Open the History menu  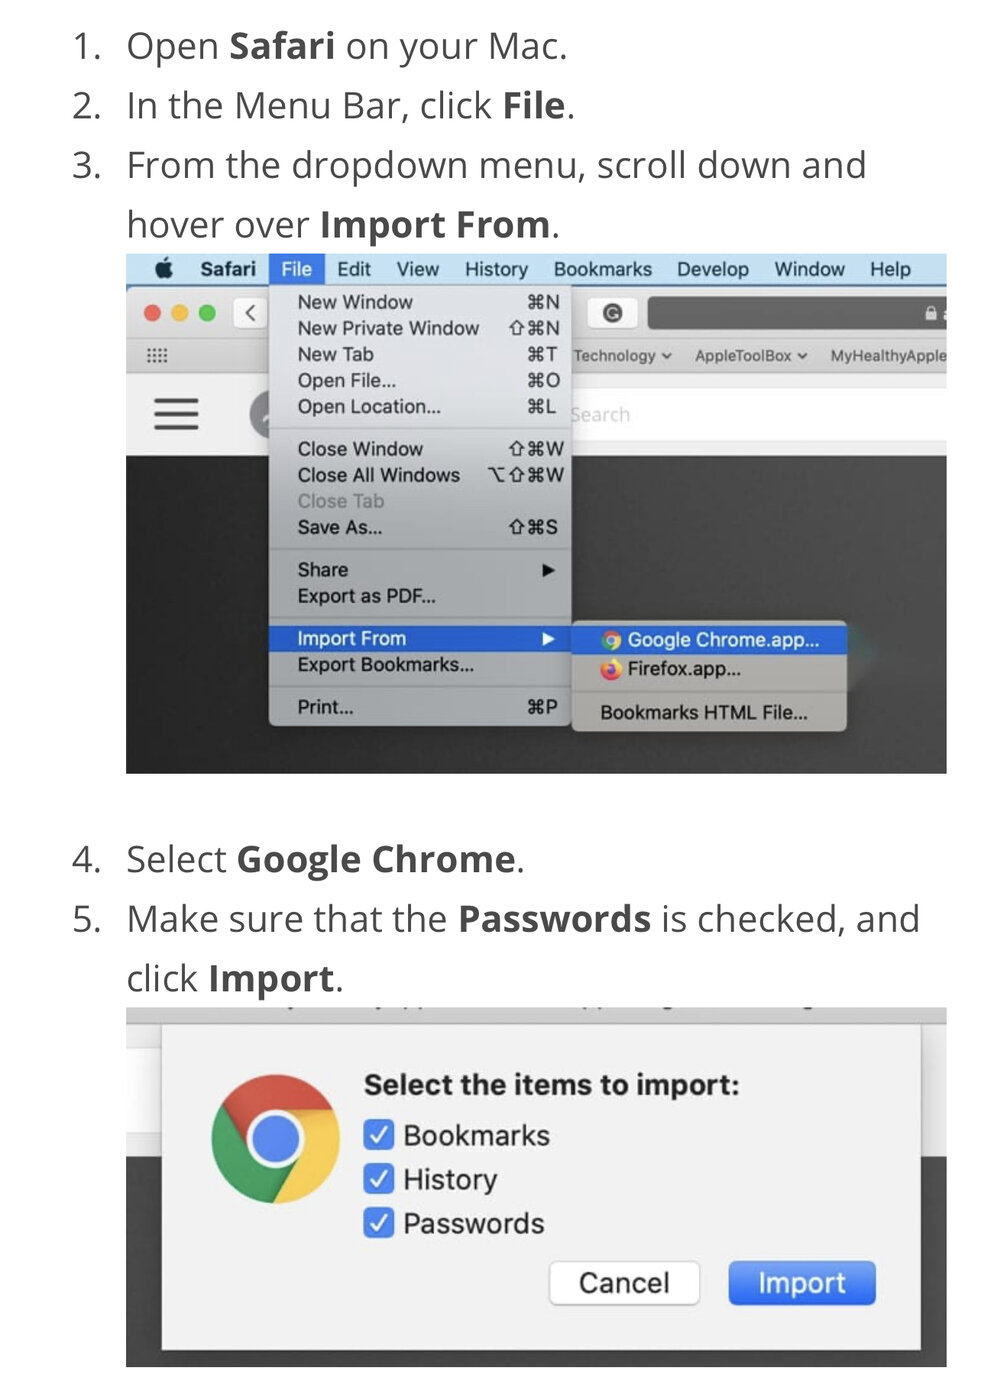pyautogui.click(x=496, y=269)
